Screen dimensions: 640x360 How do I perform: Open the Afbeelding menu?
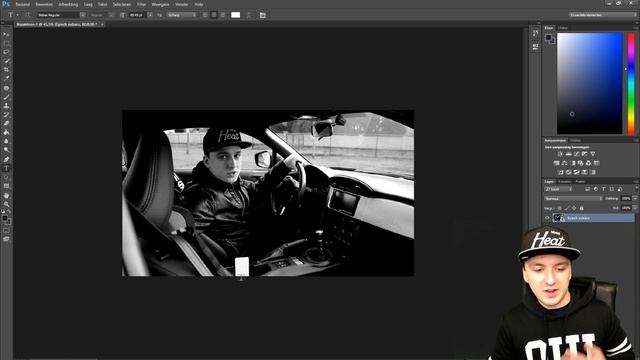(x=68, y=4)
